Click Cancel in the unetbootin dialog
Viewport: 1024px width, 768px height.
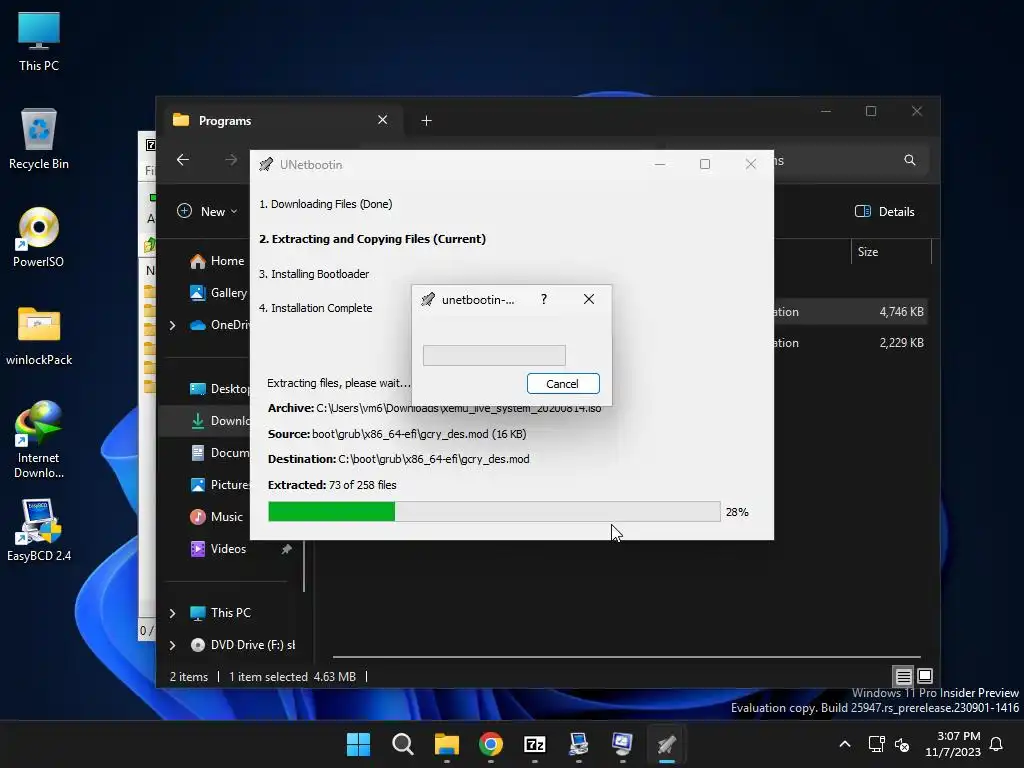click(563, 383)
